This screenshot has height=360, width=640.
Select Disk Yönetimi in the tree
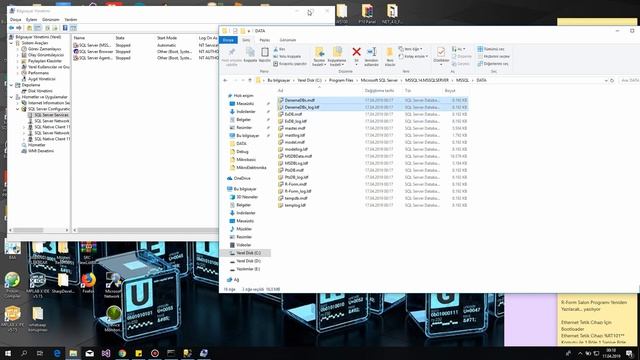click(40, 91)
